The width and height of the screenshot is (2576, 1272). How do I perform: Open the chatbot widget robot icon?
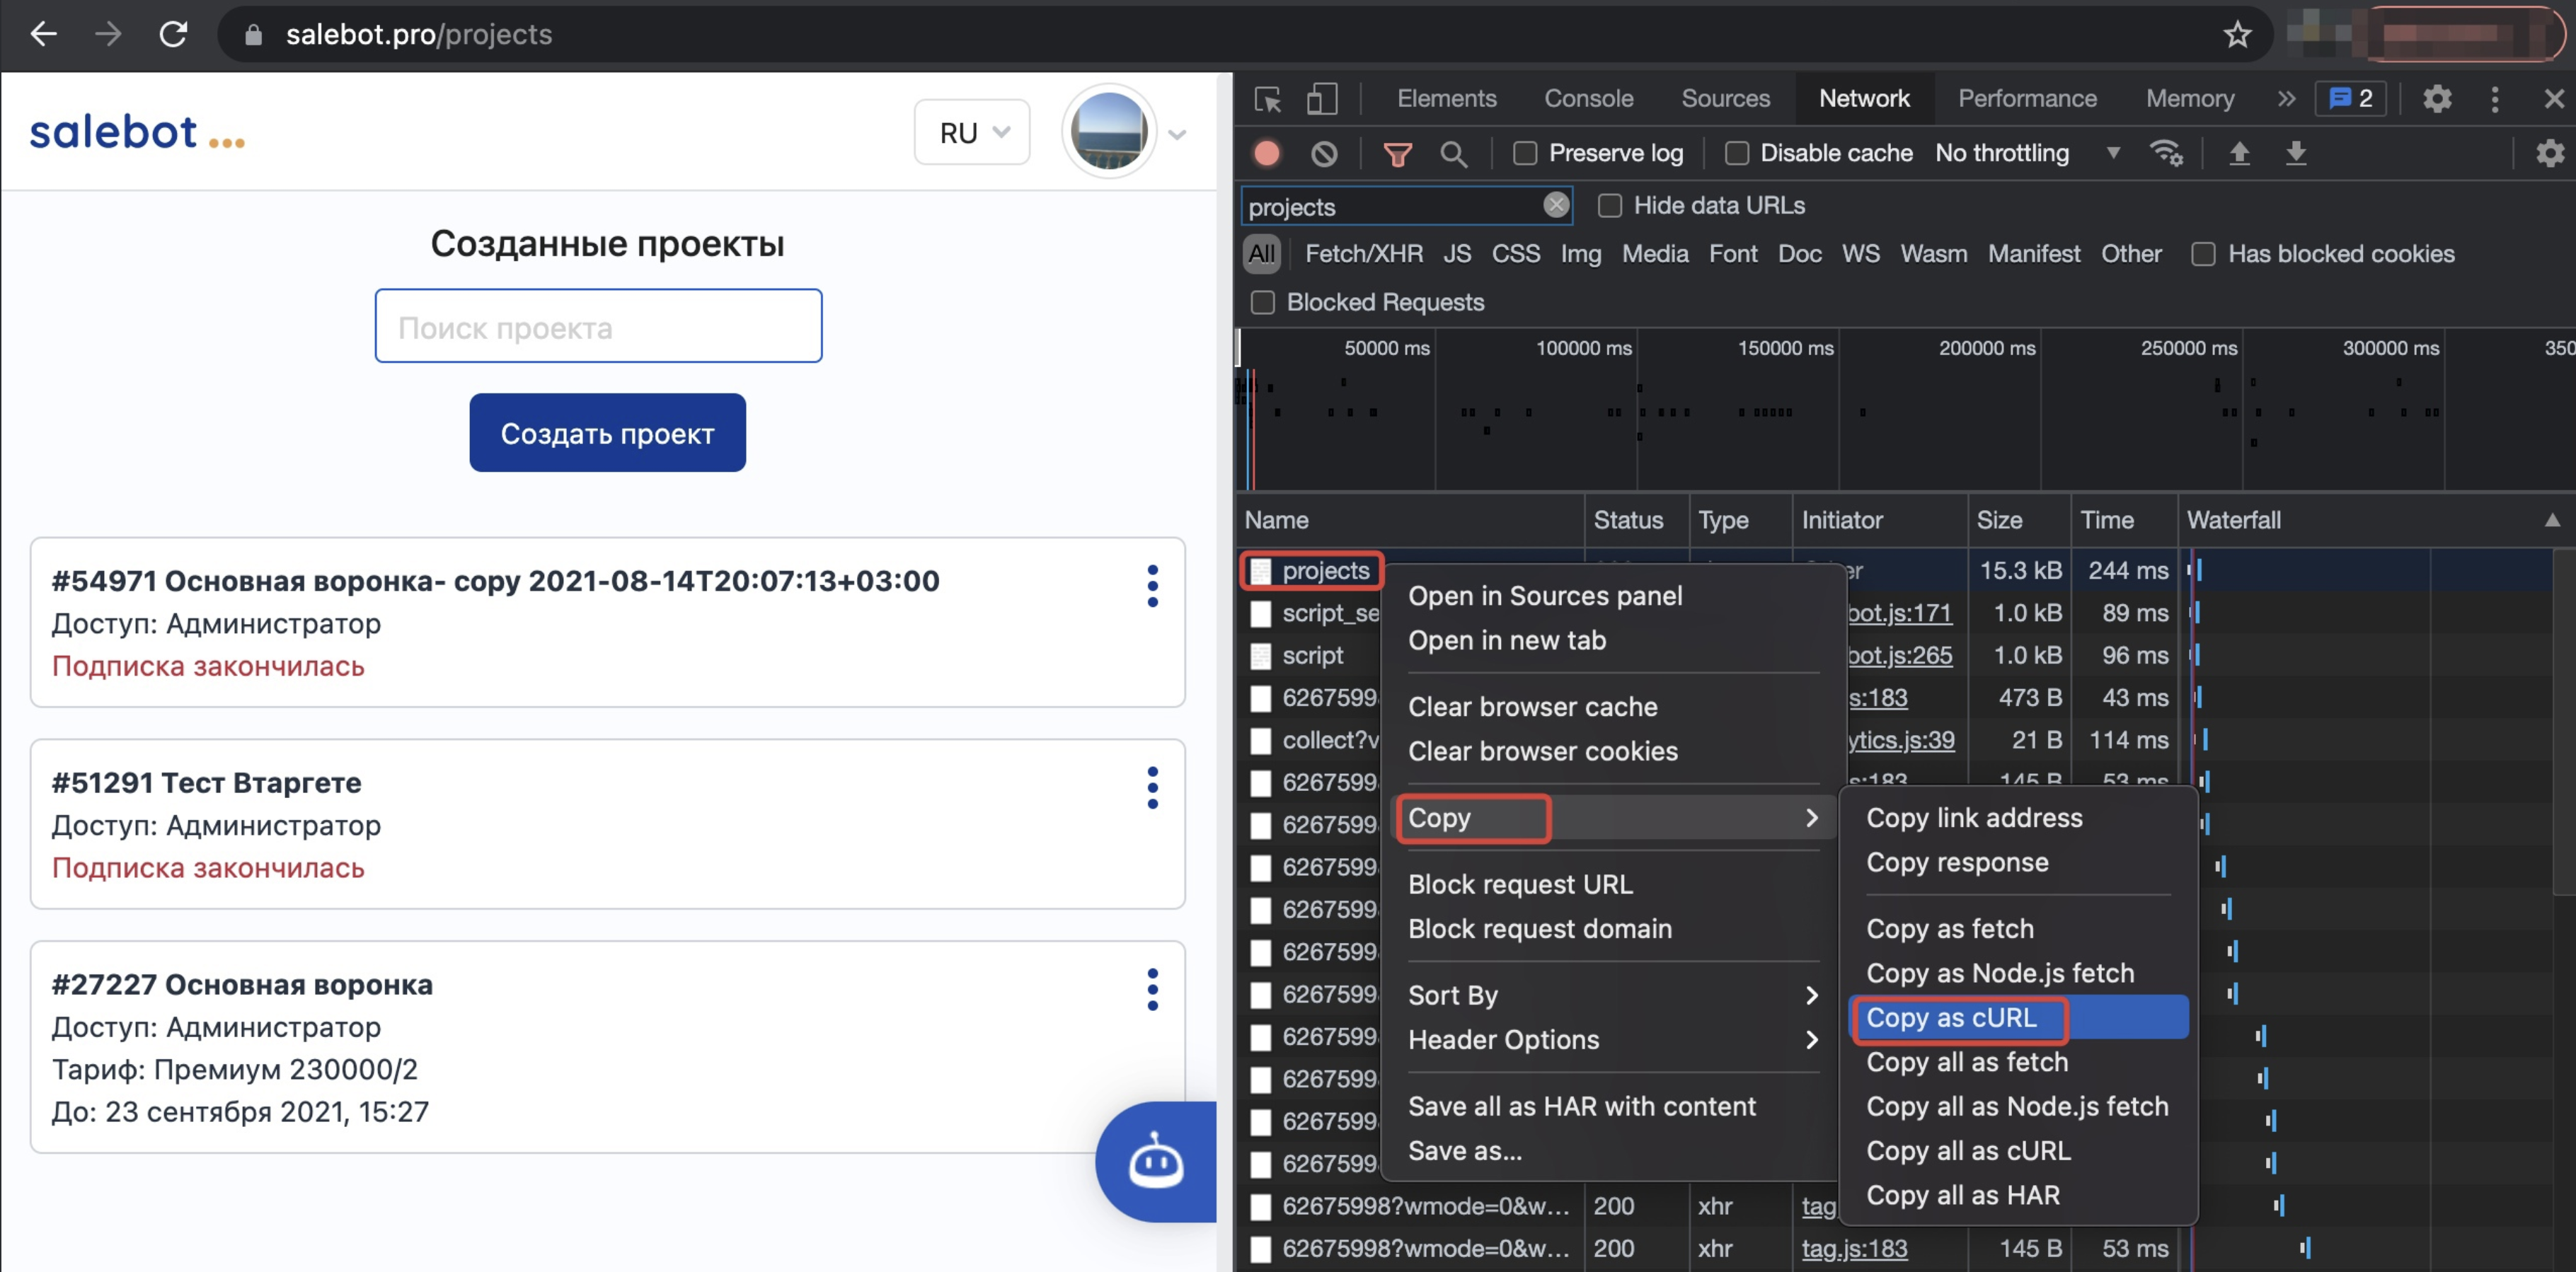(1156, 1162)
